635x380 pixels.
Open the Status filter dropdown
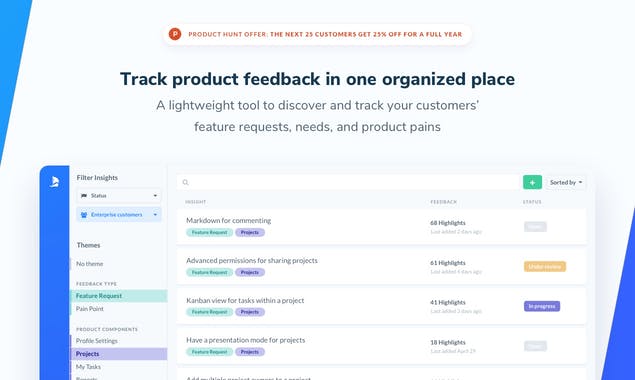[119, 196]
